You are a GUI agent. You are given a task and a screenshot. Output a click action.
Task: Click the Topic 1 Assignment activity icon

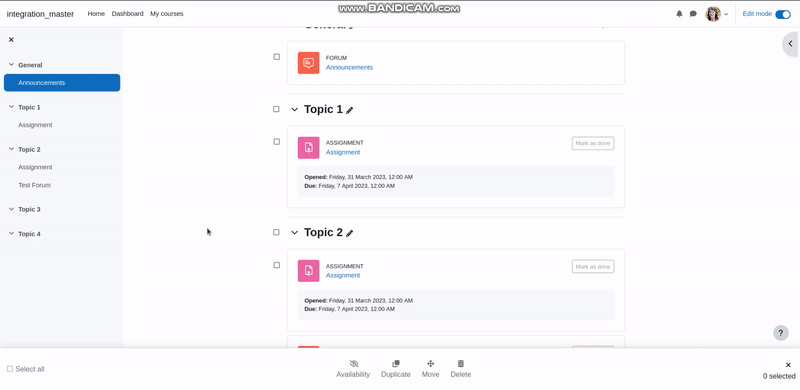(x=309, y=148)
